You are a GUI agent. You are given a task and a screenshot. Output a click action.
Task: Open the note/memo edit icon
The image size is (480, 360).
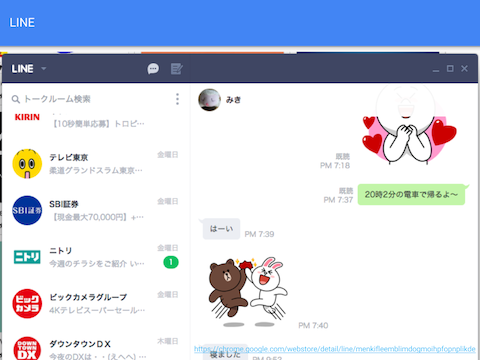coord(176,69)
